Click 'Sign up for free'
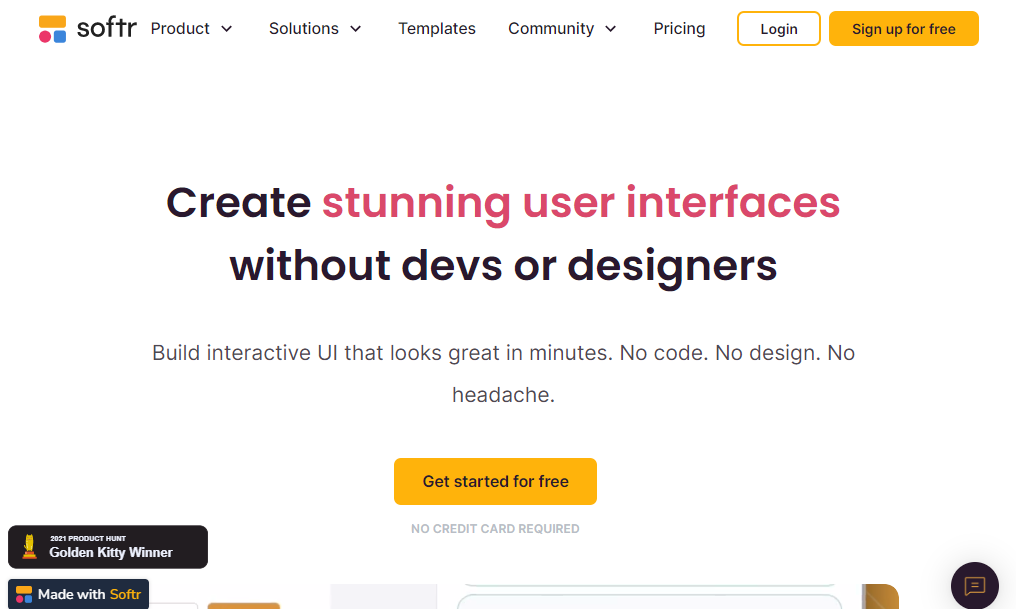 tap(903, 28)
